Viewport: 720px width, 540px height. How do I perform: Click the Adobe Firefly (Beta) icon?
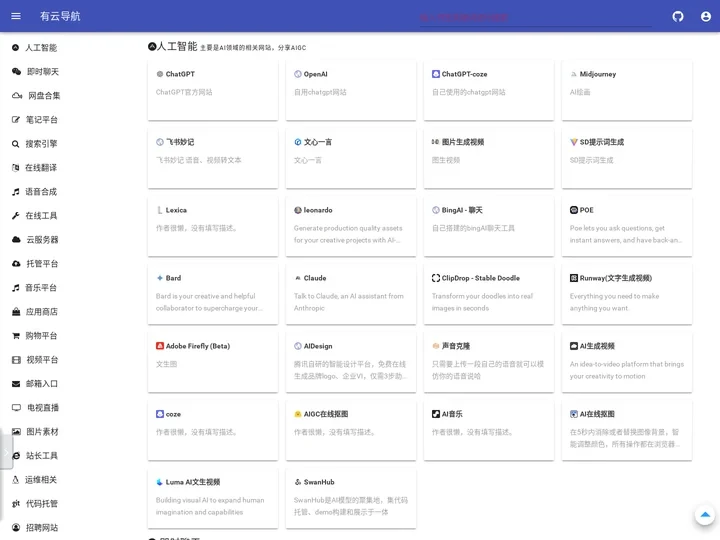(160, 346)
